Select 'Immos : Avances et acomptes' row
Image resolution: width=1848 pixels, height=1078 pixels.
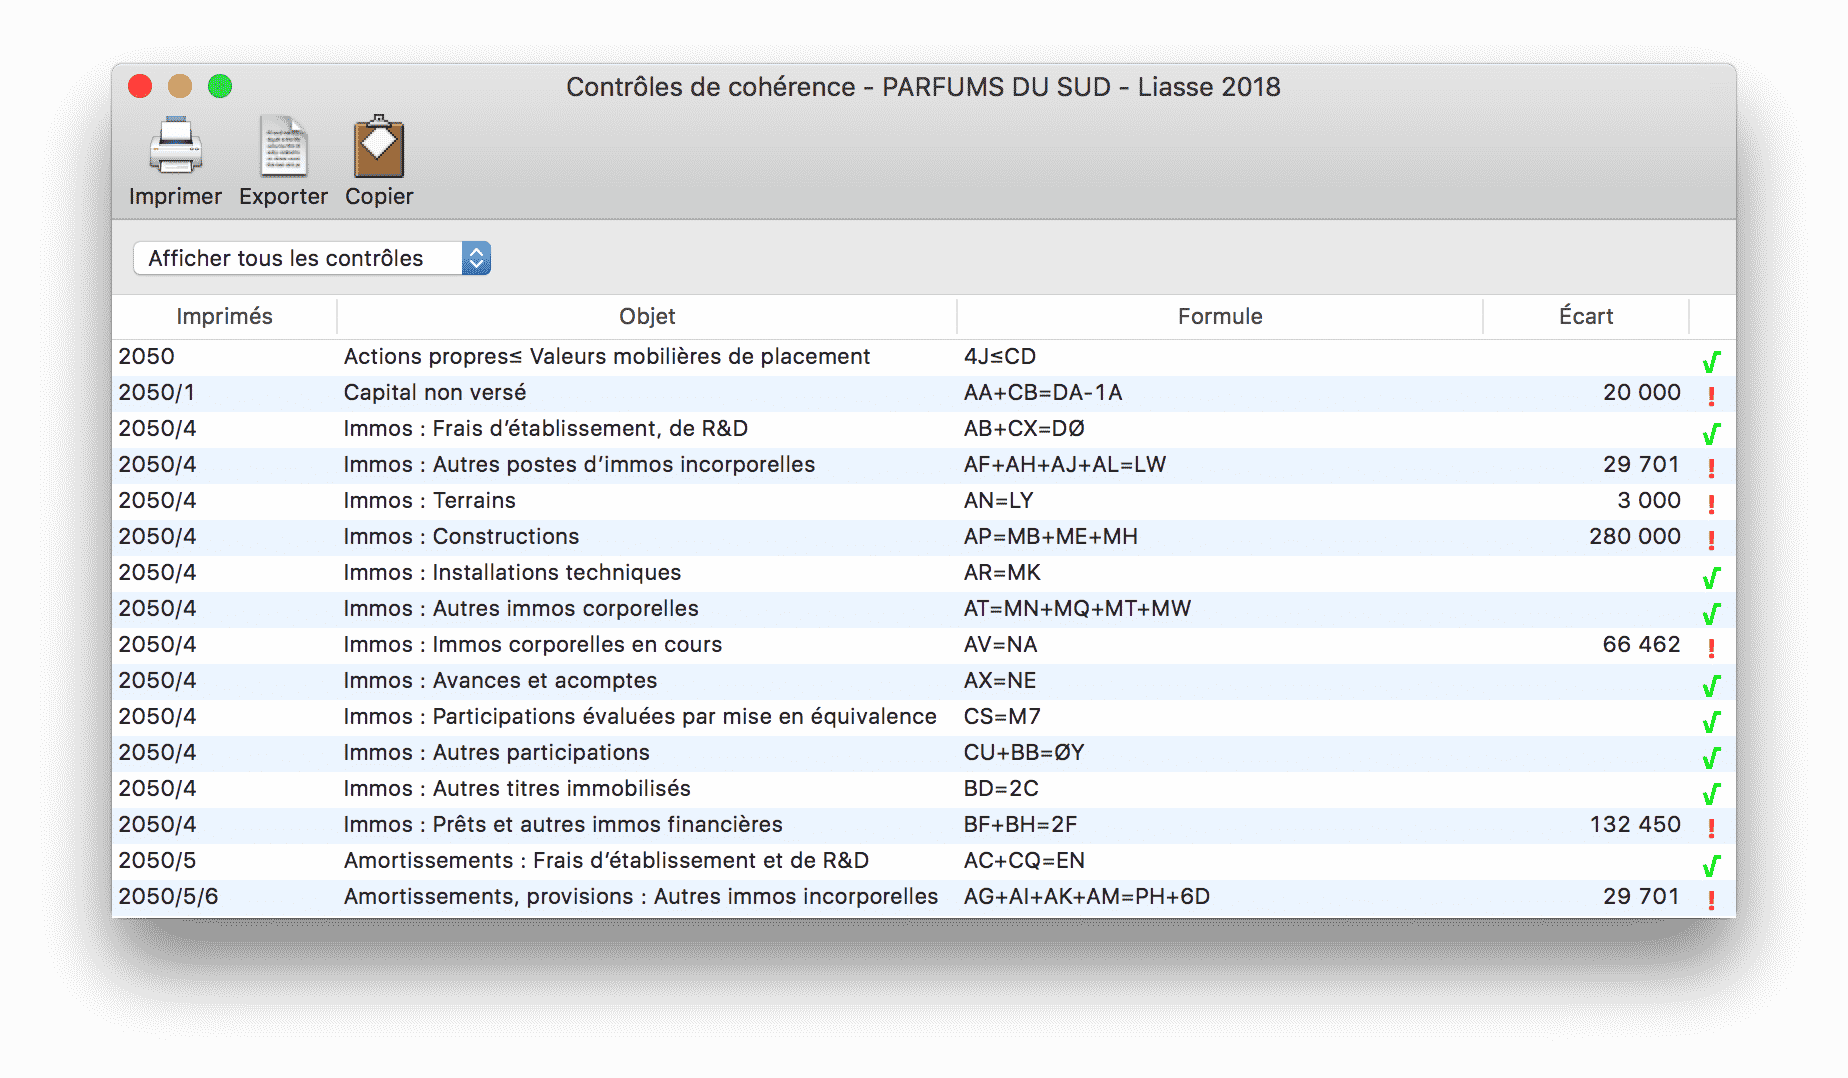pos(924,681)
